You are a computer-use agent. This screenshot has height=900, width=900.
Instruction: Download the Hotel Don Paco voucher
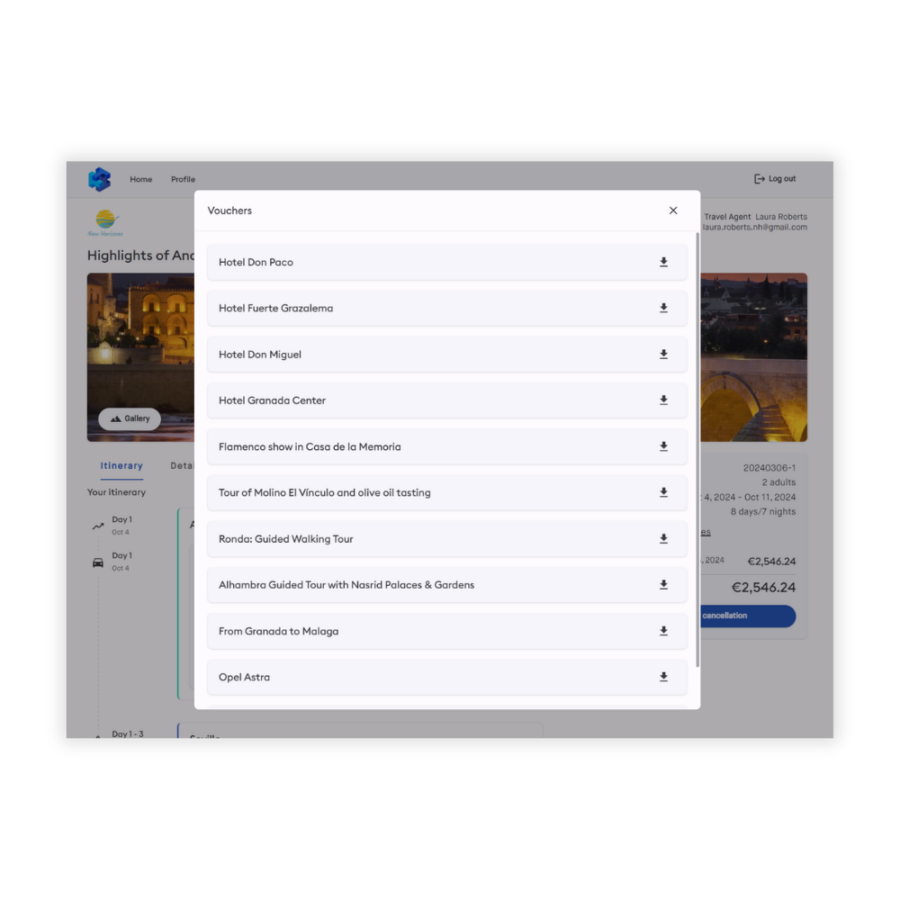664,262
